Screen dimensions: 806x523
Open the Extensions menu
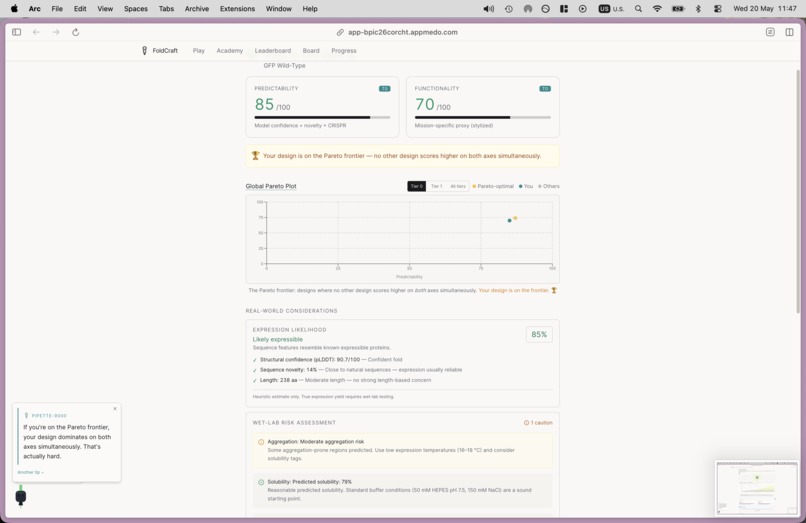(x=237, y=9)
